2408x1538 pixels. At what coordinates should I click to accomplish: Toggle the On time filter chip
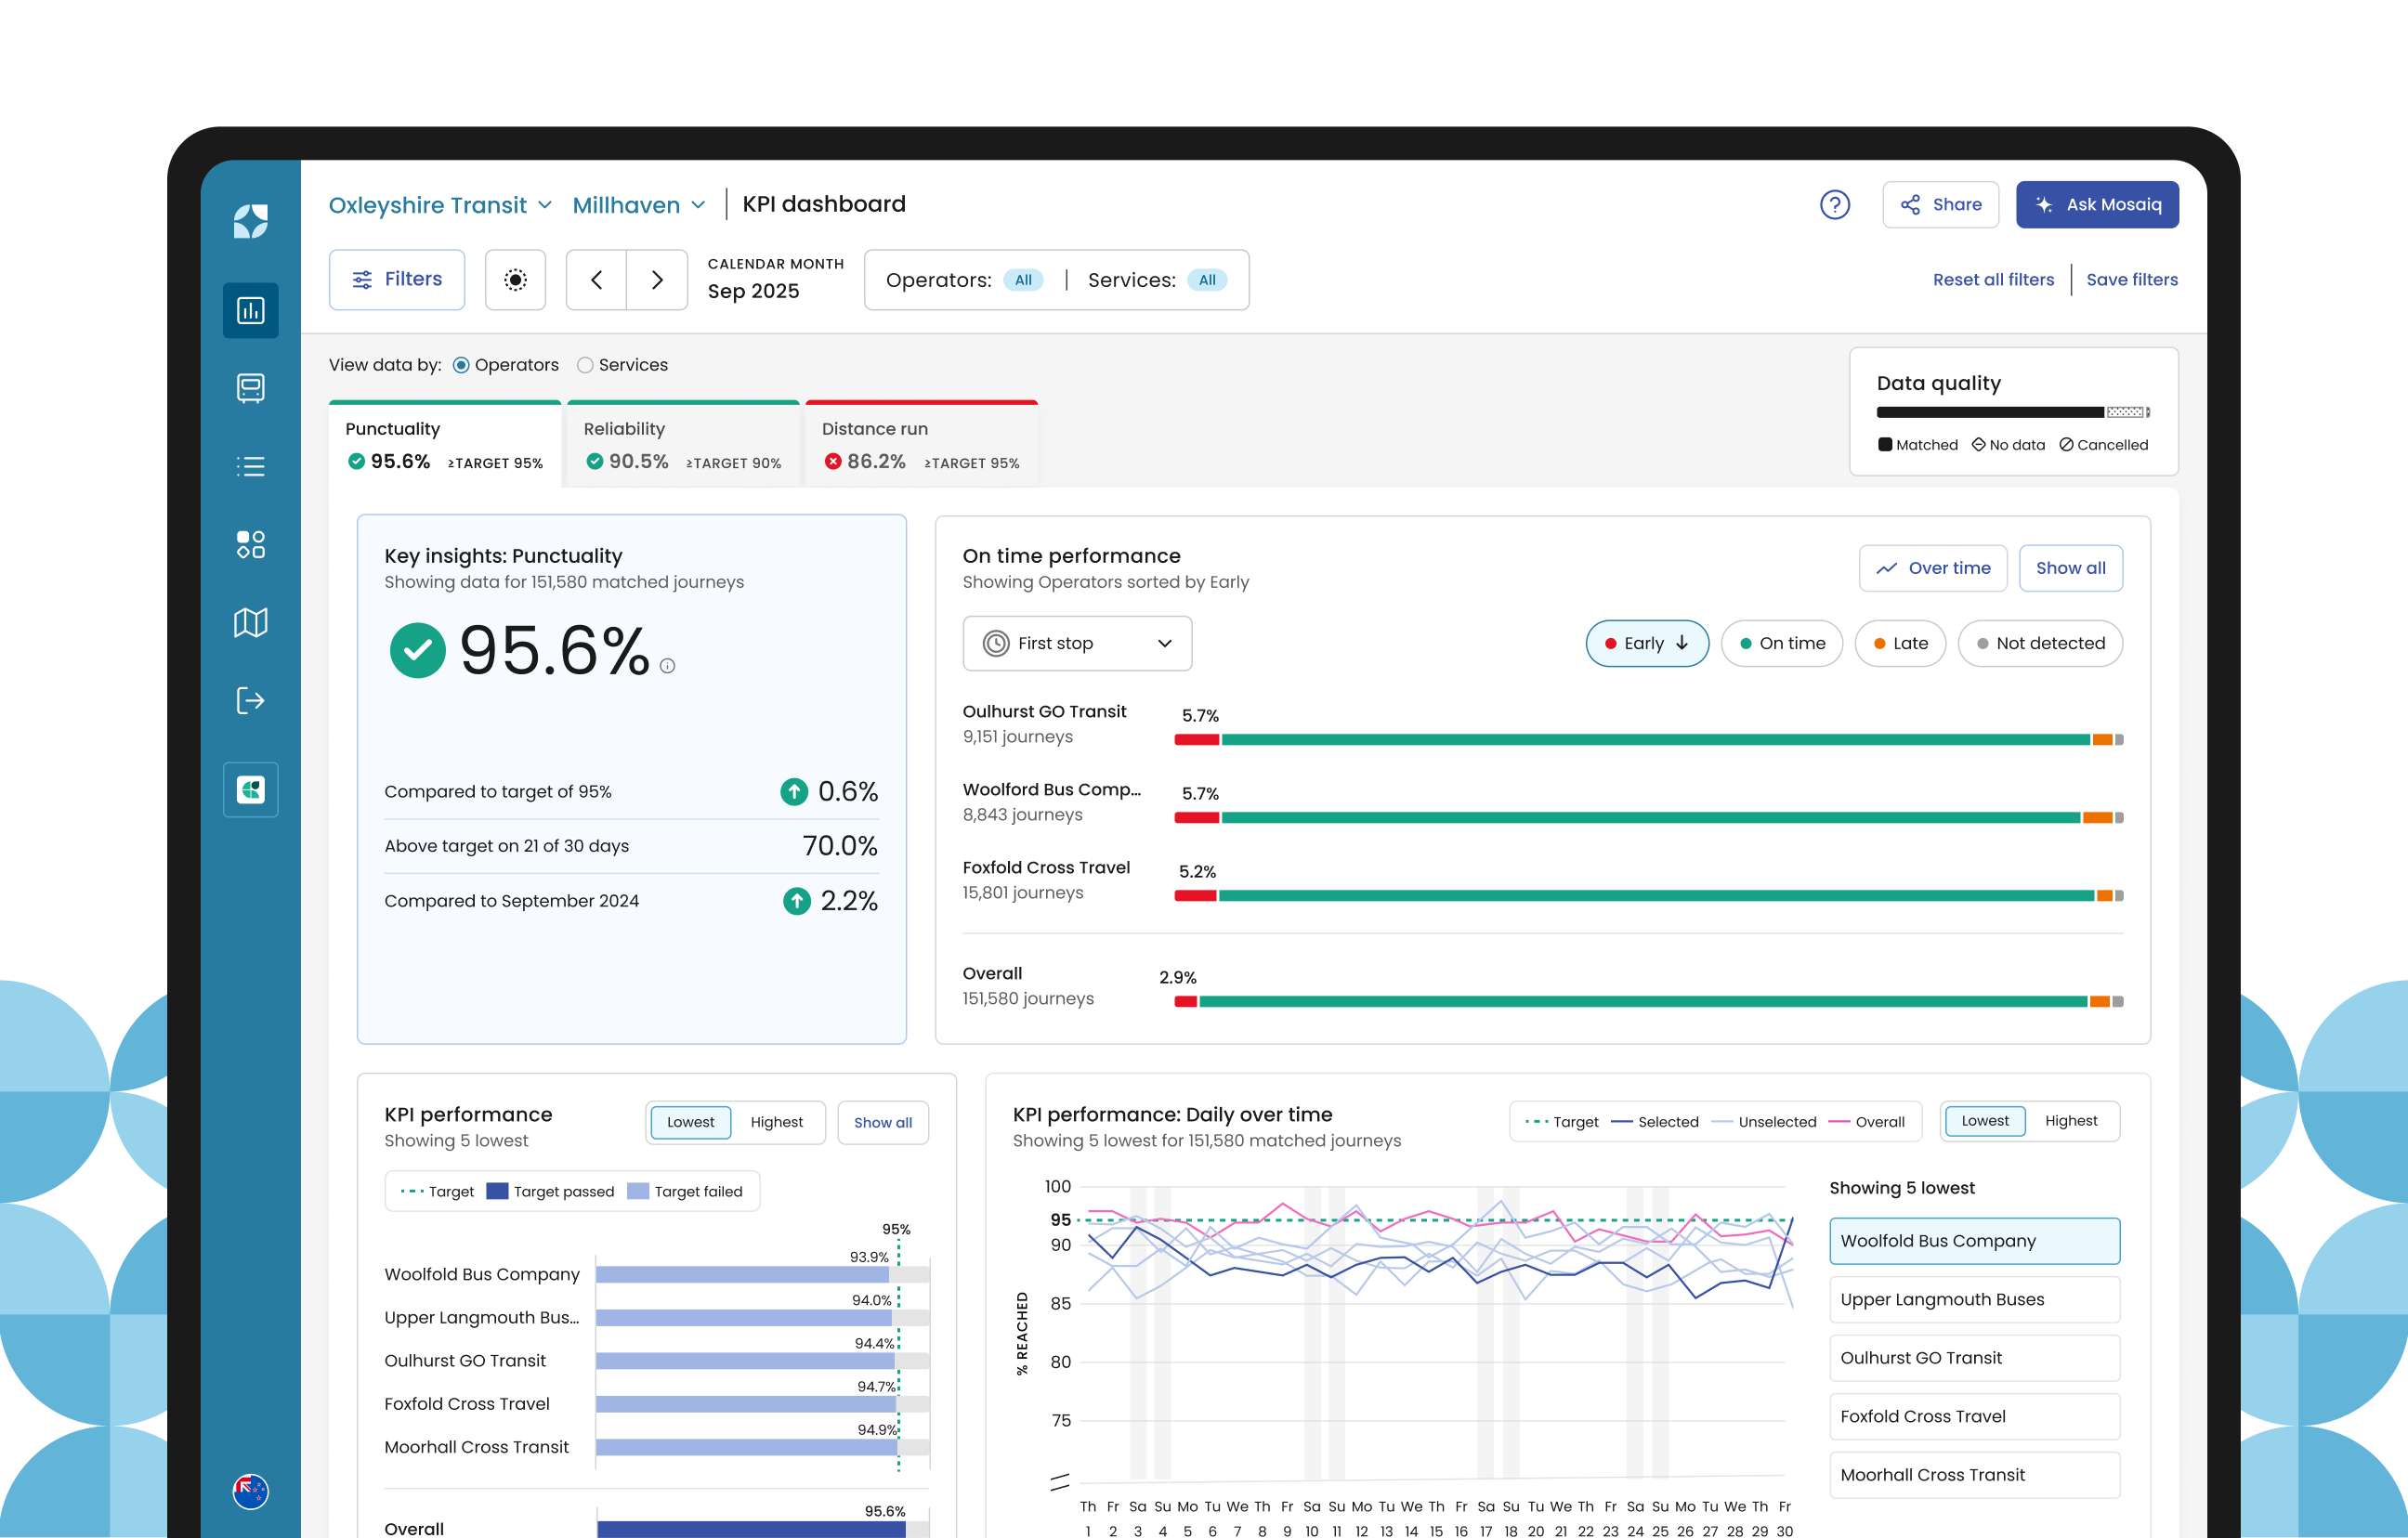pos(1782,643)
